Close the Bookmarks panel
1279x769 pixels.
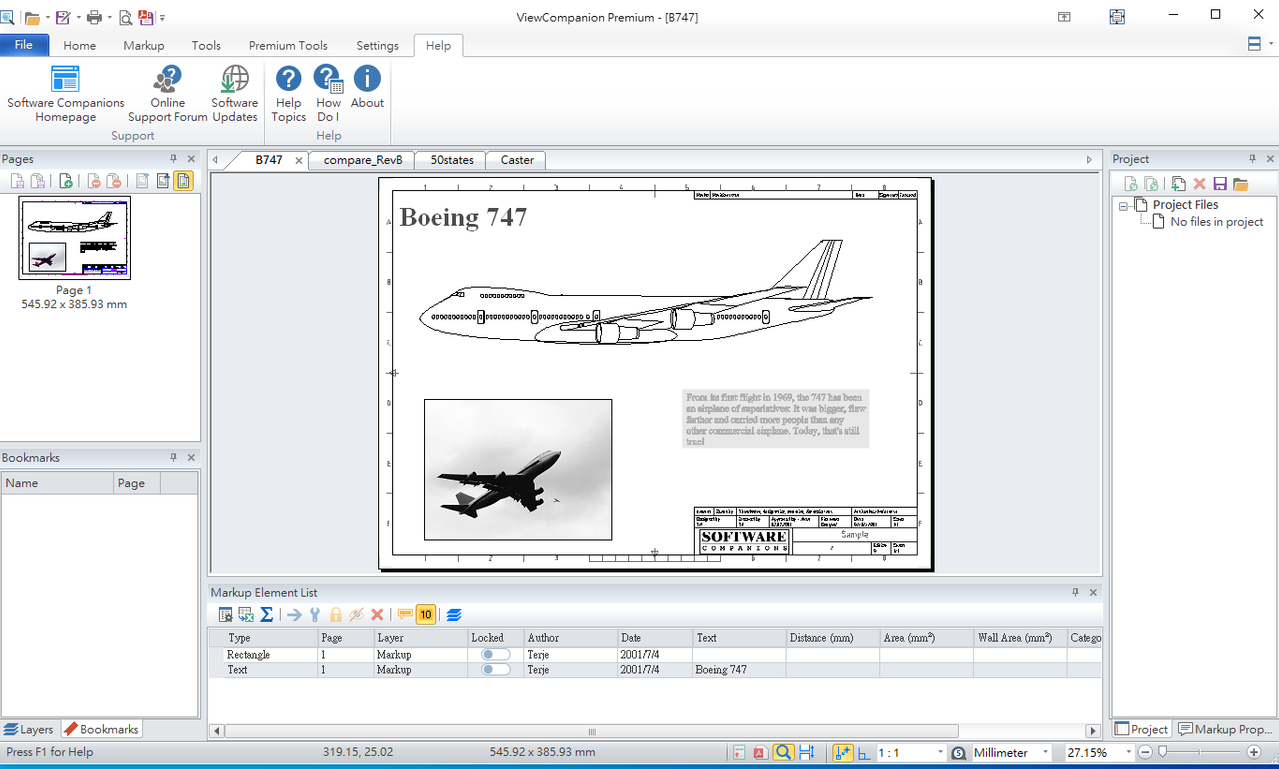(x=191, y=457)
